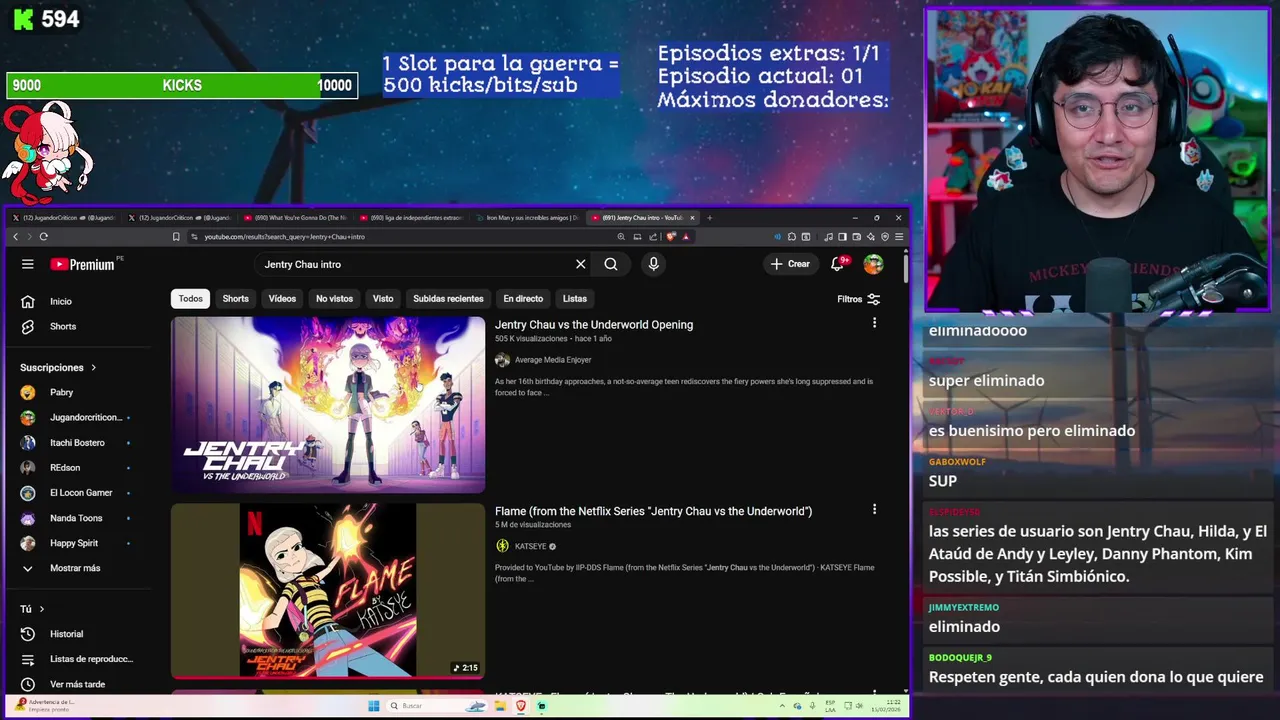Play the Flame by KATSEYE thumbnail
This screenshot has width=1280, height=720.
tap(328, 591)
